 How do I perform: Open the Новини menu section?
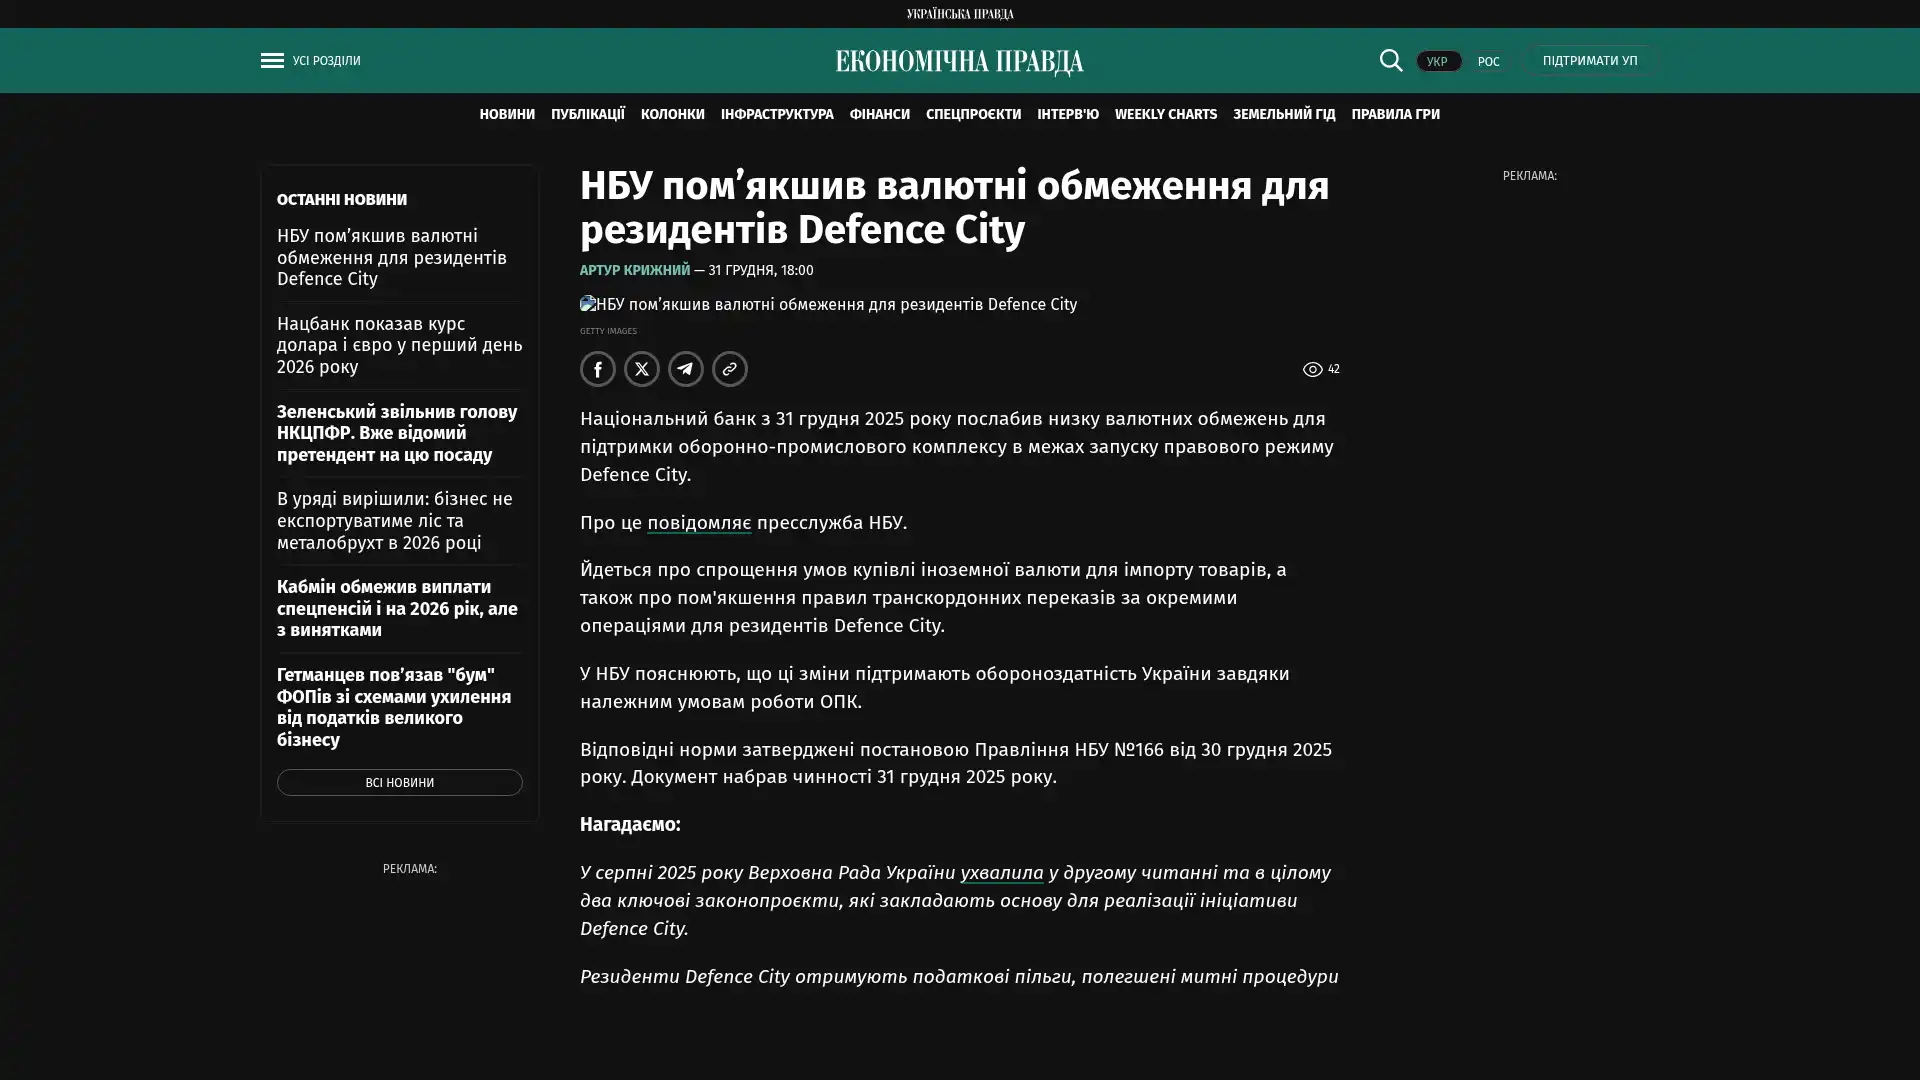[506, 114]
